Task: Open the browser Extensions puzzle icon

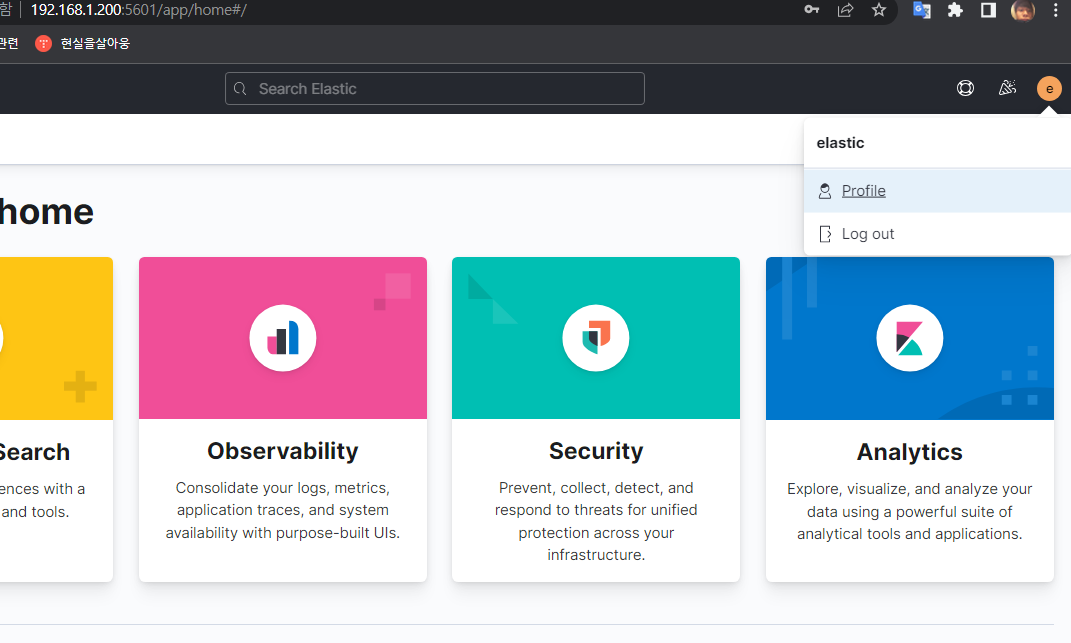Action: point(955,10)
